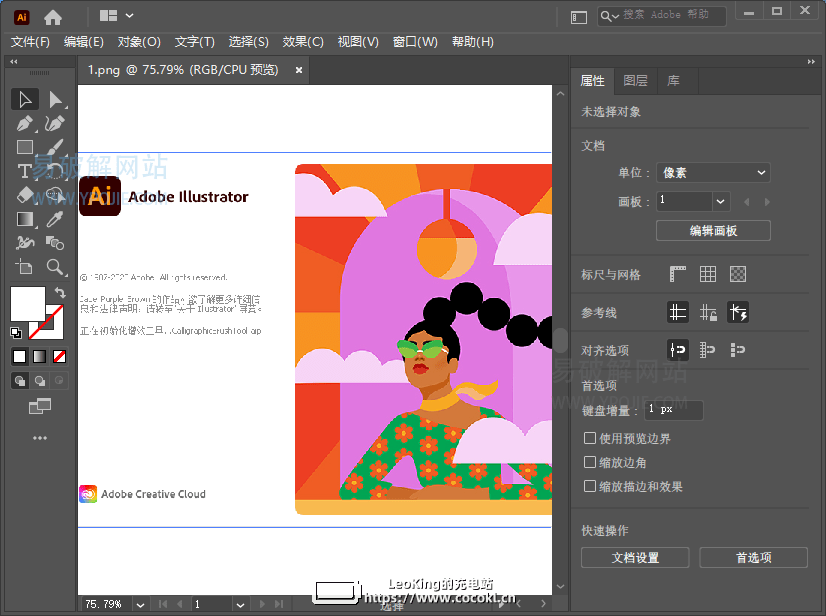Viewport: 826px width, 616px height.
Task: Toggle Lock Guides icon
Action: (707, 312)
